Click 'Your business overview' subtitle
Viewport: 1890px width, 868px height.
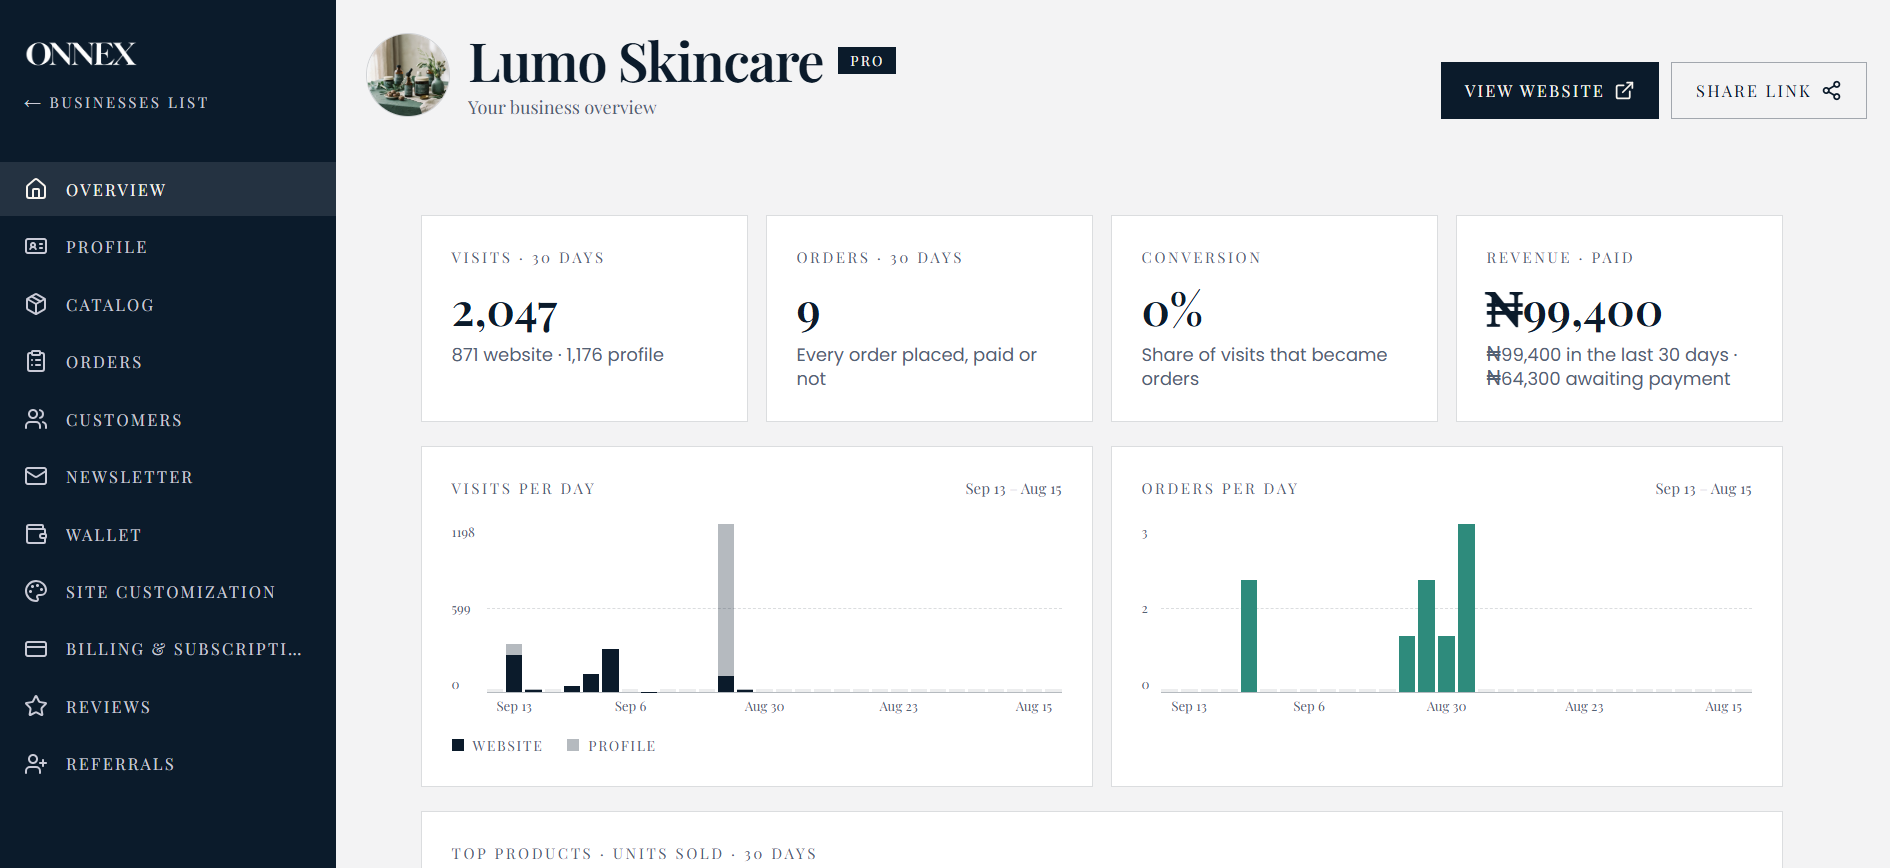click(x=562, y=108)
